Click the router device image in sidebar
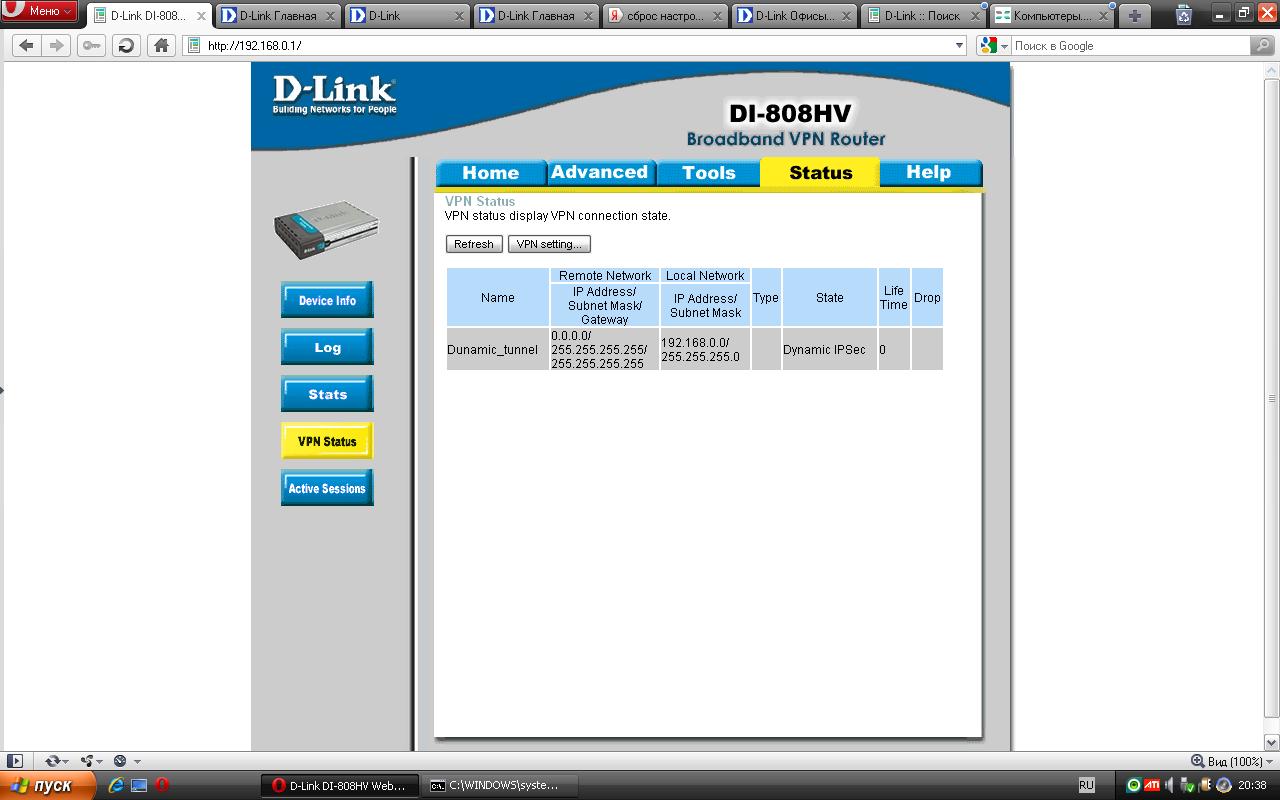 click(x=327, y=230)
